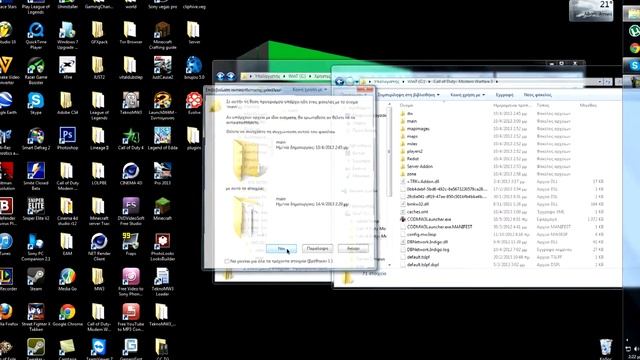Viewport: 640px width, 360px height.
Task: Confirm merge with the Ναι button
Action: click(281, 248)
